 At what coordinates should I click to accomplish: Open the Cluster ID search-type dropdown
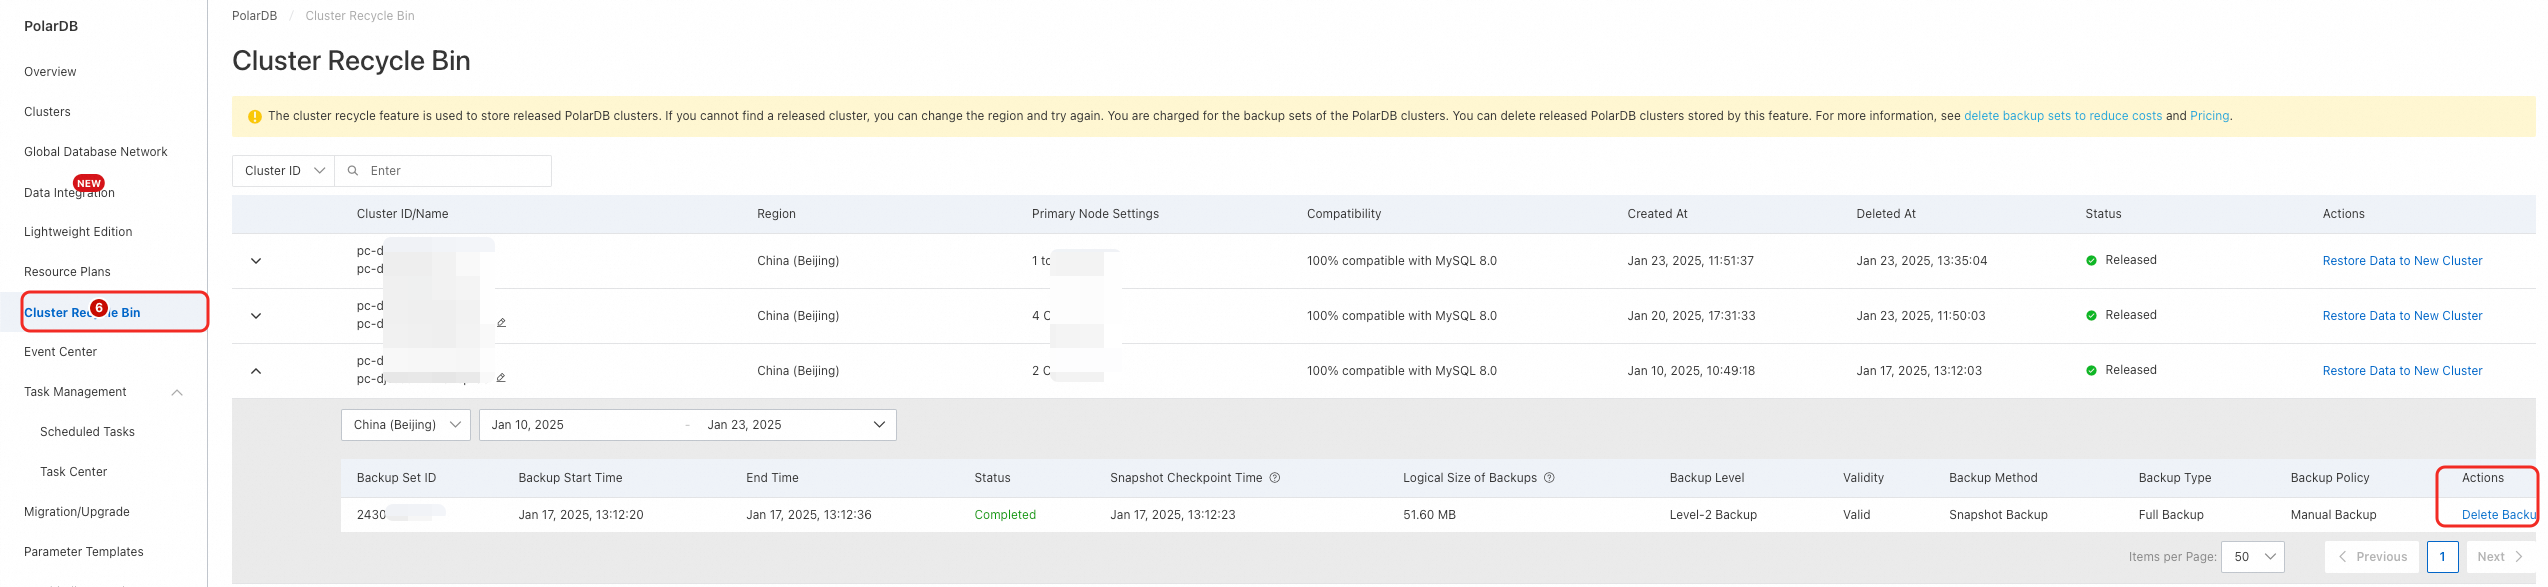click(x=284, y=171)
